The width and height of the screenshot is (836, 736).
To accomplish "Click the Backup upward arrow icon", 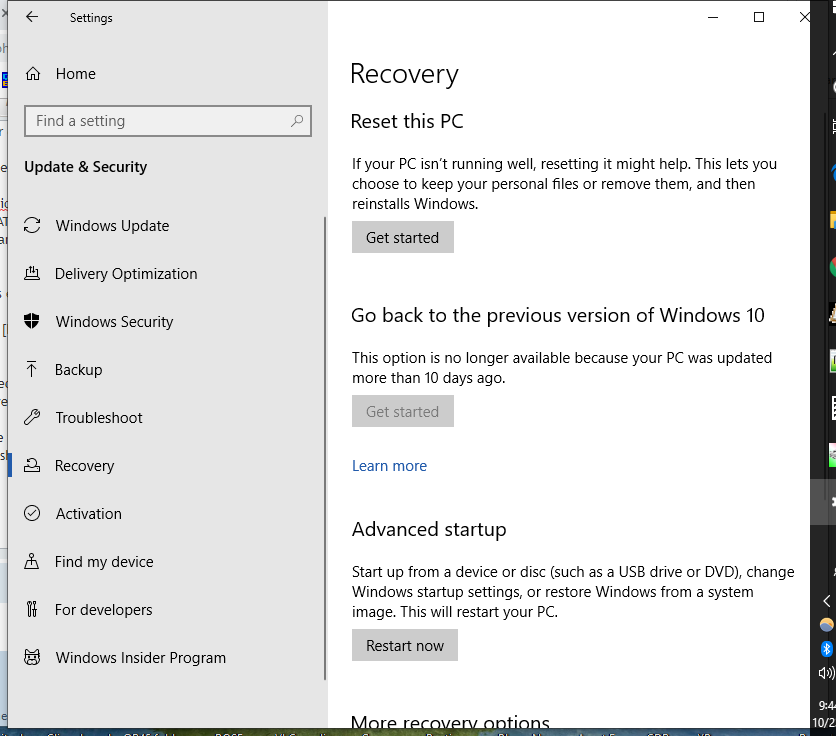I will 31,369.
